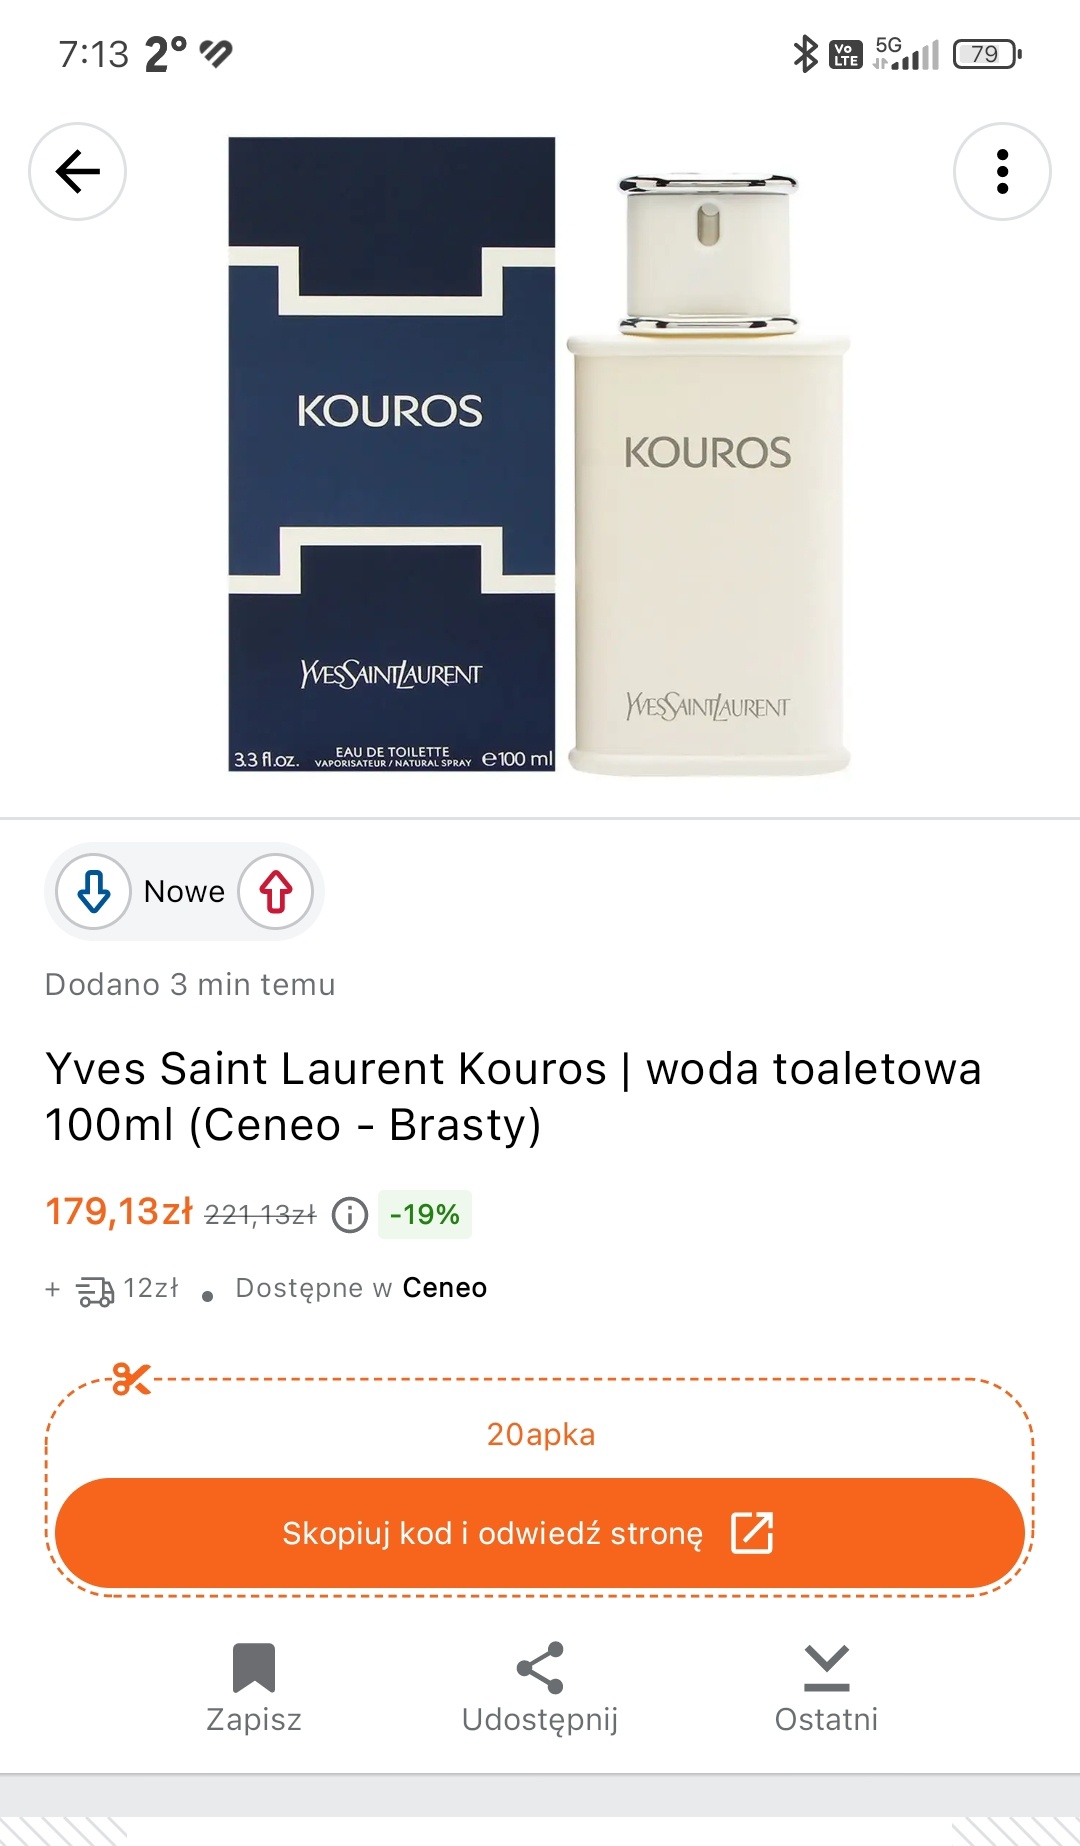This screenshot has width=1080, height=1846.
Task: Tap the 12zł shipping truck icon
Action: tap(96, 1290)
